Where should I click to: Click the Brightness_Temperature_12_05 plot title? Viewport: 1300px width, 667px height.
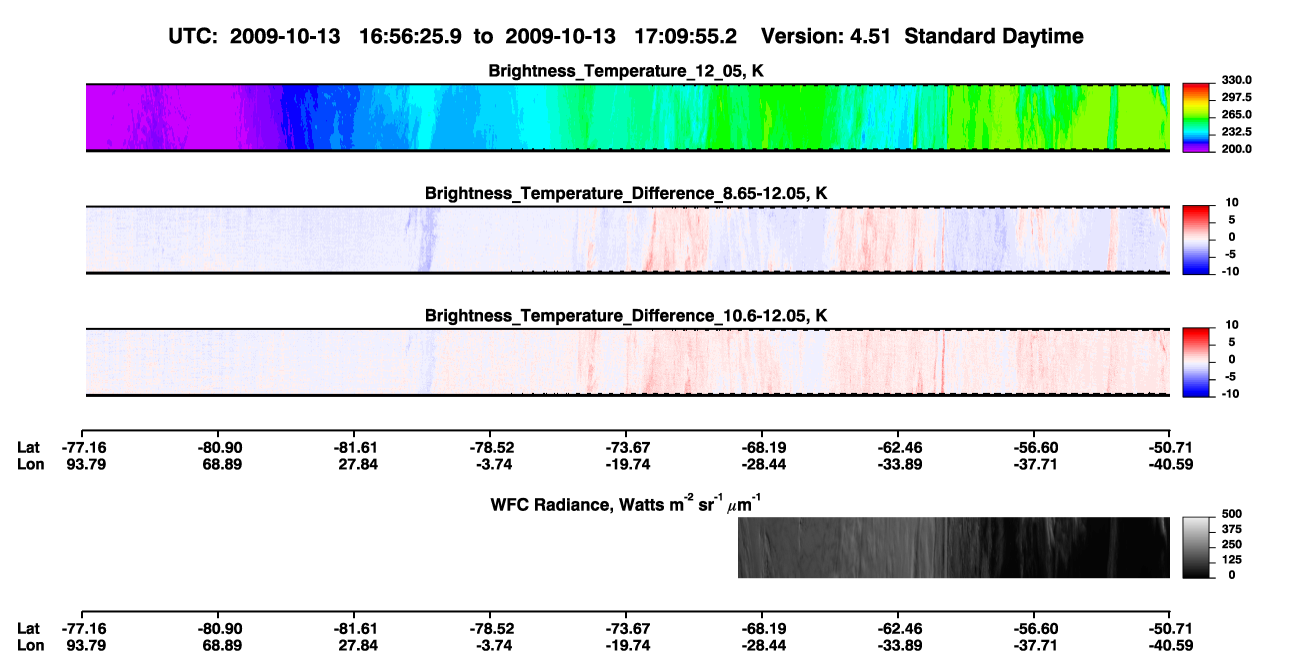pos(626,71)
